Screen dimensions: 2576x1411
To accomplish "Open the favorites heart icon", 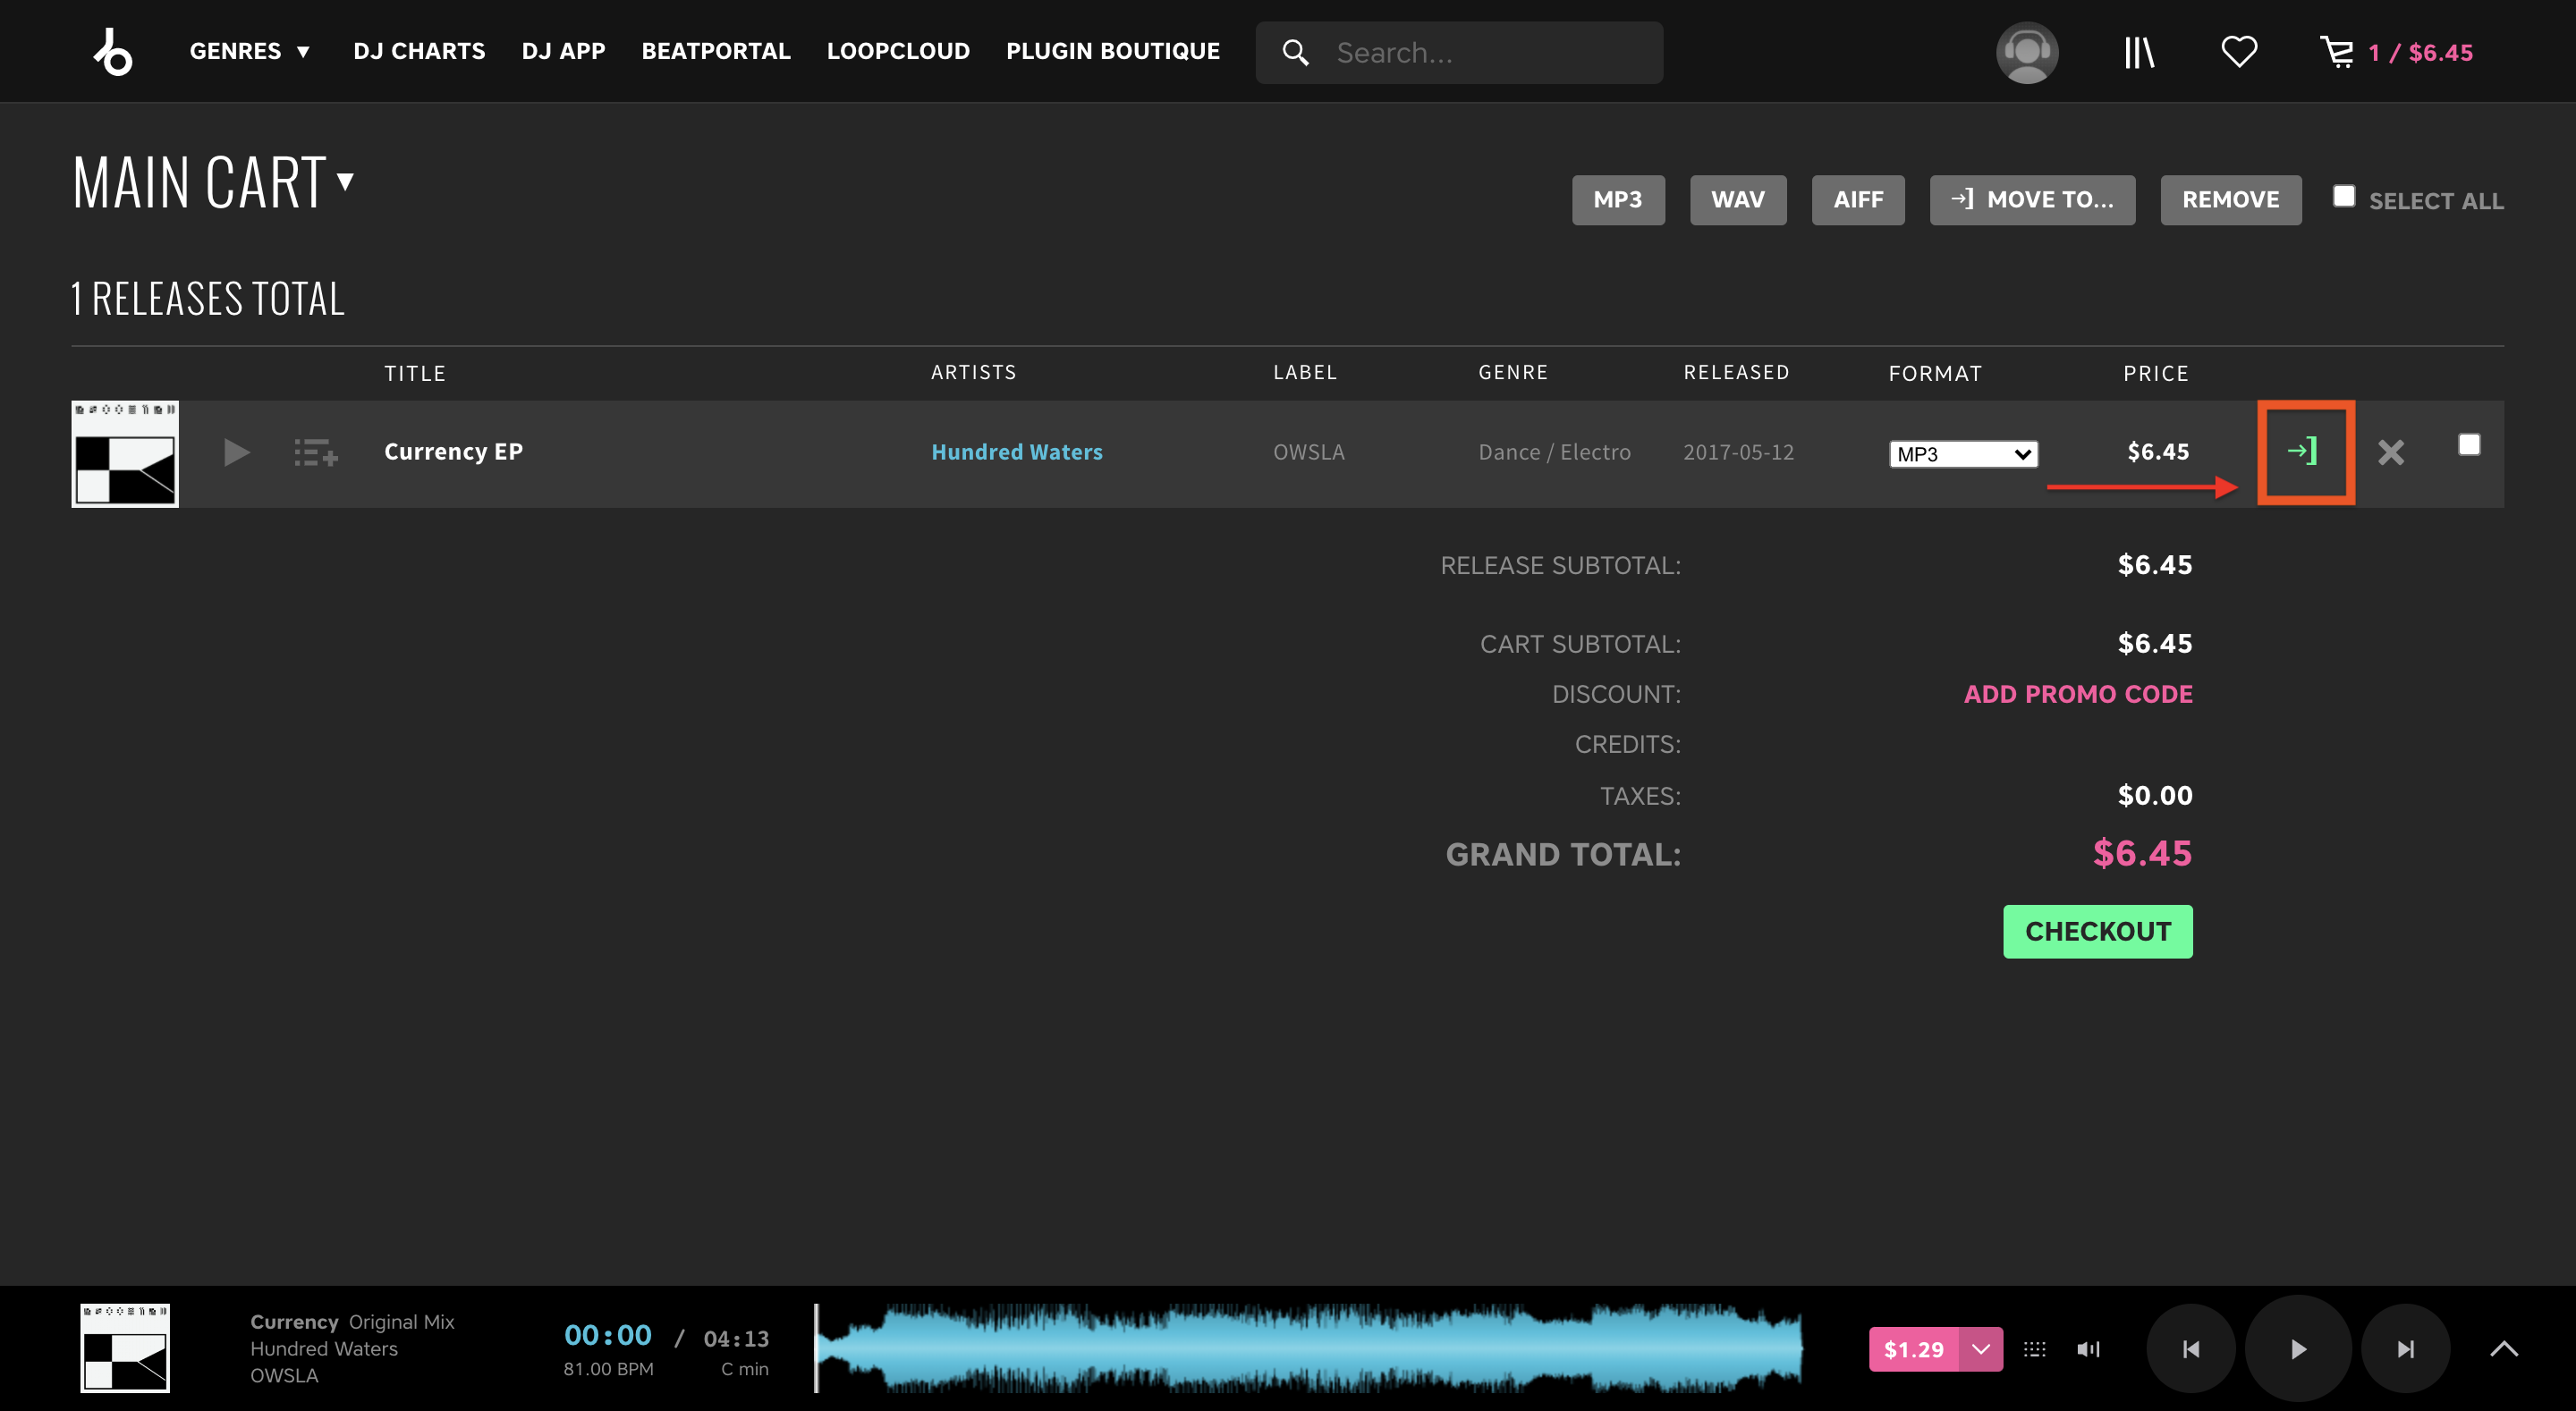I will [x=2239, y=52].
